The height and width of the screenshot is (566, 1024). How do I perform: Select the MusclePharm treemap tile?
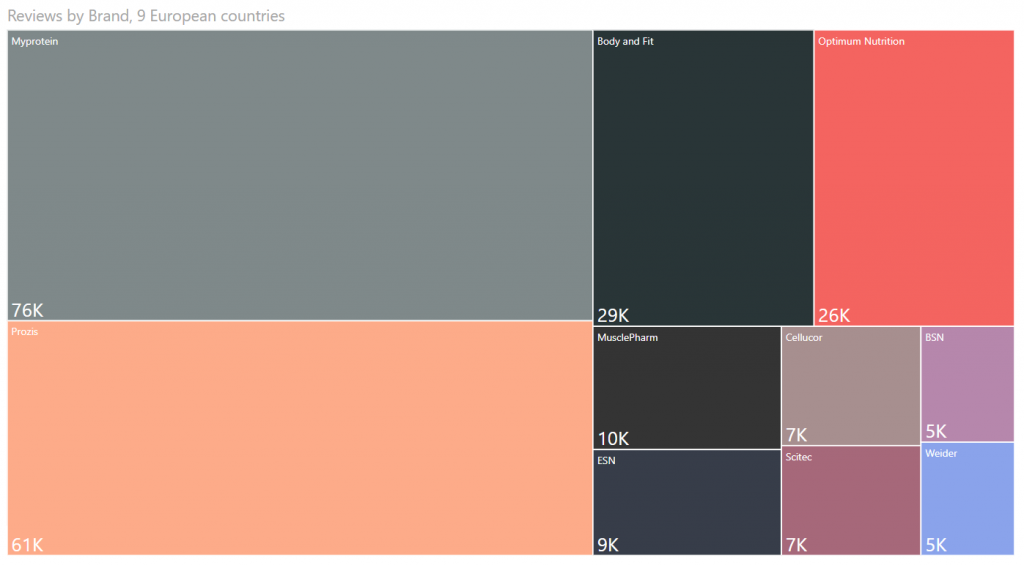tap(687, 388)
